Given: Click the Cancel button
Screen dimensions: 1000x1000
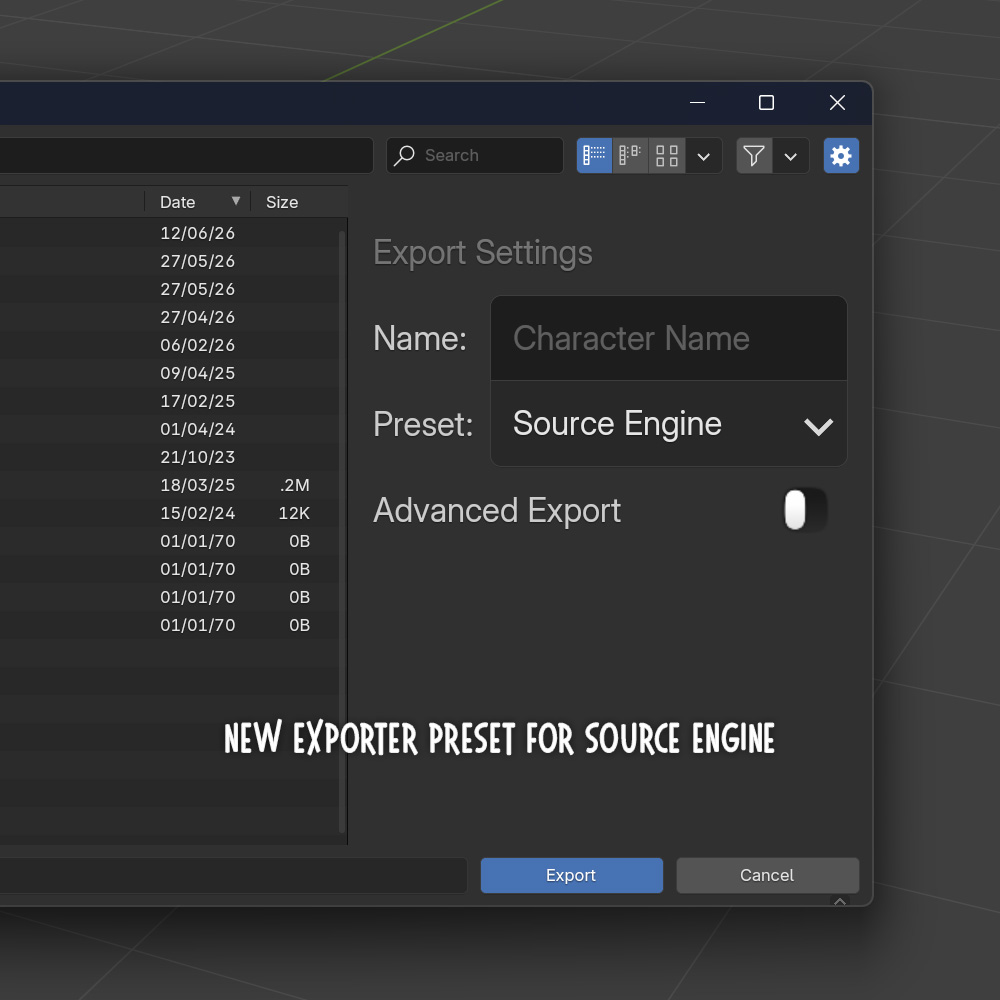Looking at the screenshot, I should click(x=767, y=875).
